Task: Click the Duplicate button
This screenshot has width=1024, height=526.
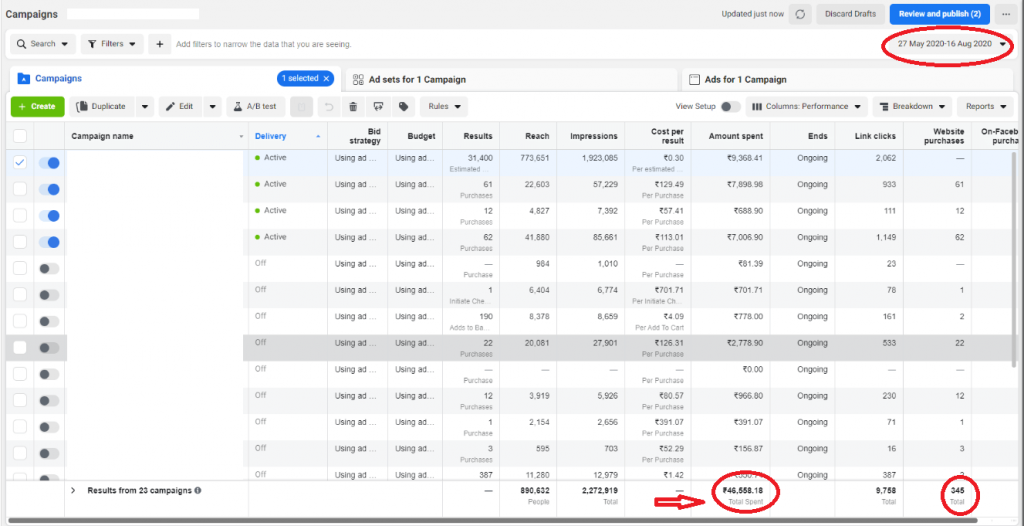Action: [102, 107]
